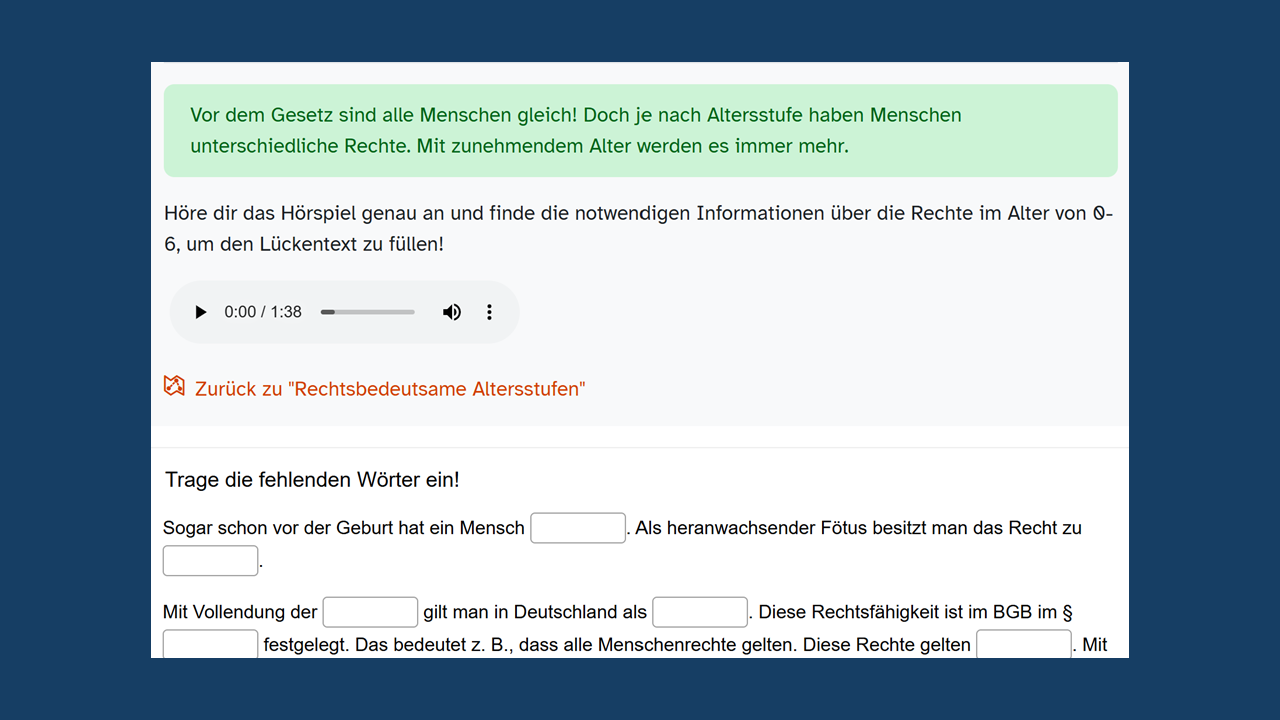This screenshot has height=720, width=1280.
Task: Focus blank after "hat ein Mensch"
Action: (577, 528)
